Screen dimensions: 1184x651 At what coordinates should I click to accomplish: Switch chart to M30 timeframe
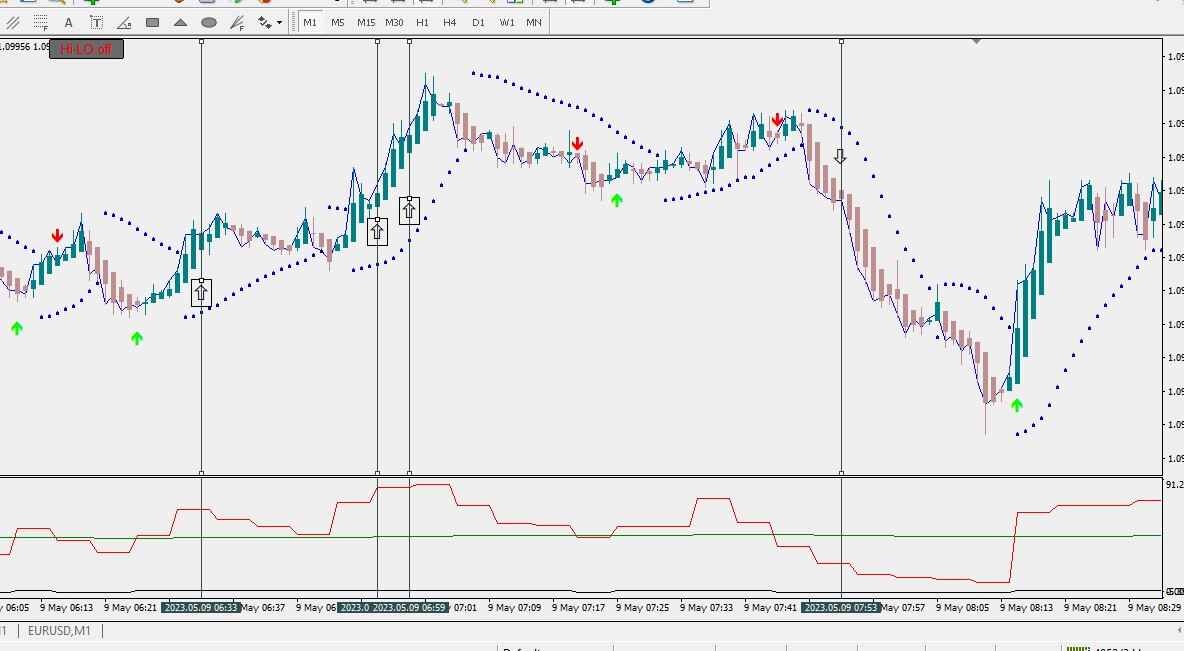click(394, 23)
